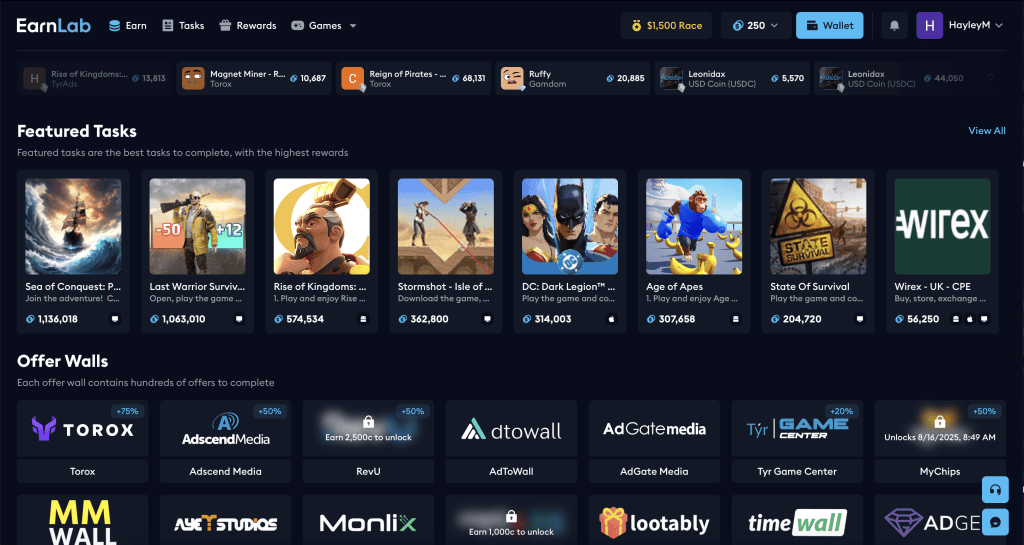1024x545 pixels.
Task: Expand the 250 coin balance dropdown
Action: 755,25
